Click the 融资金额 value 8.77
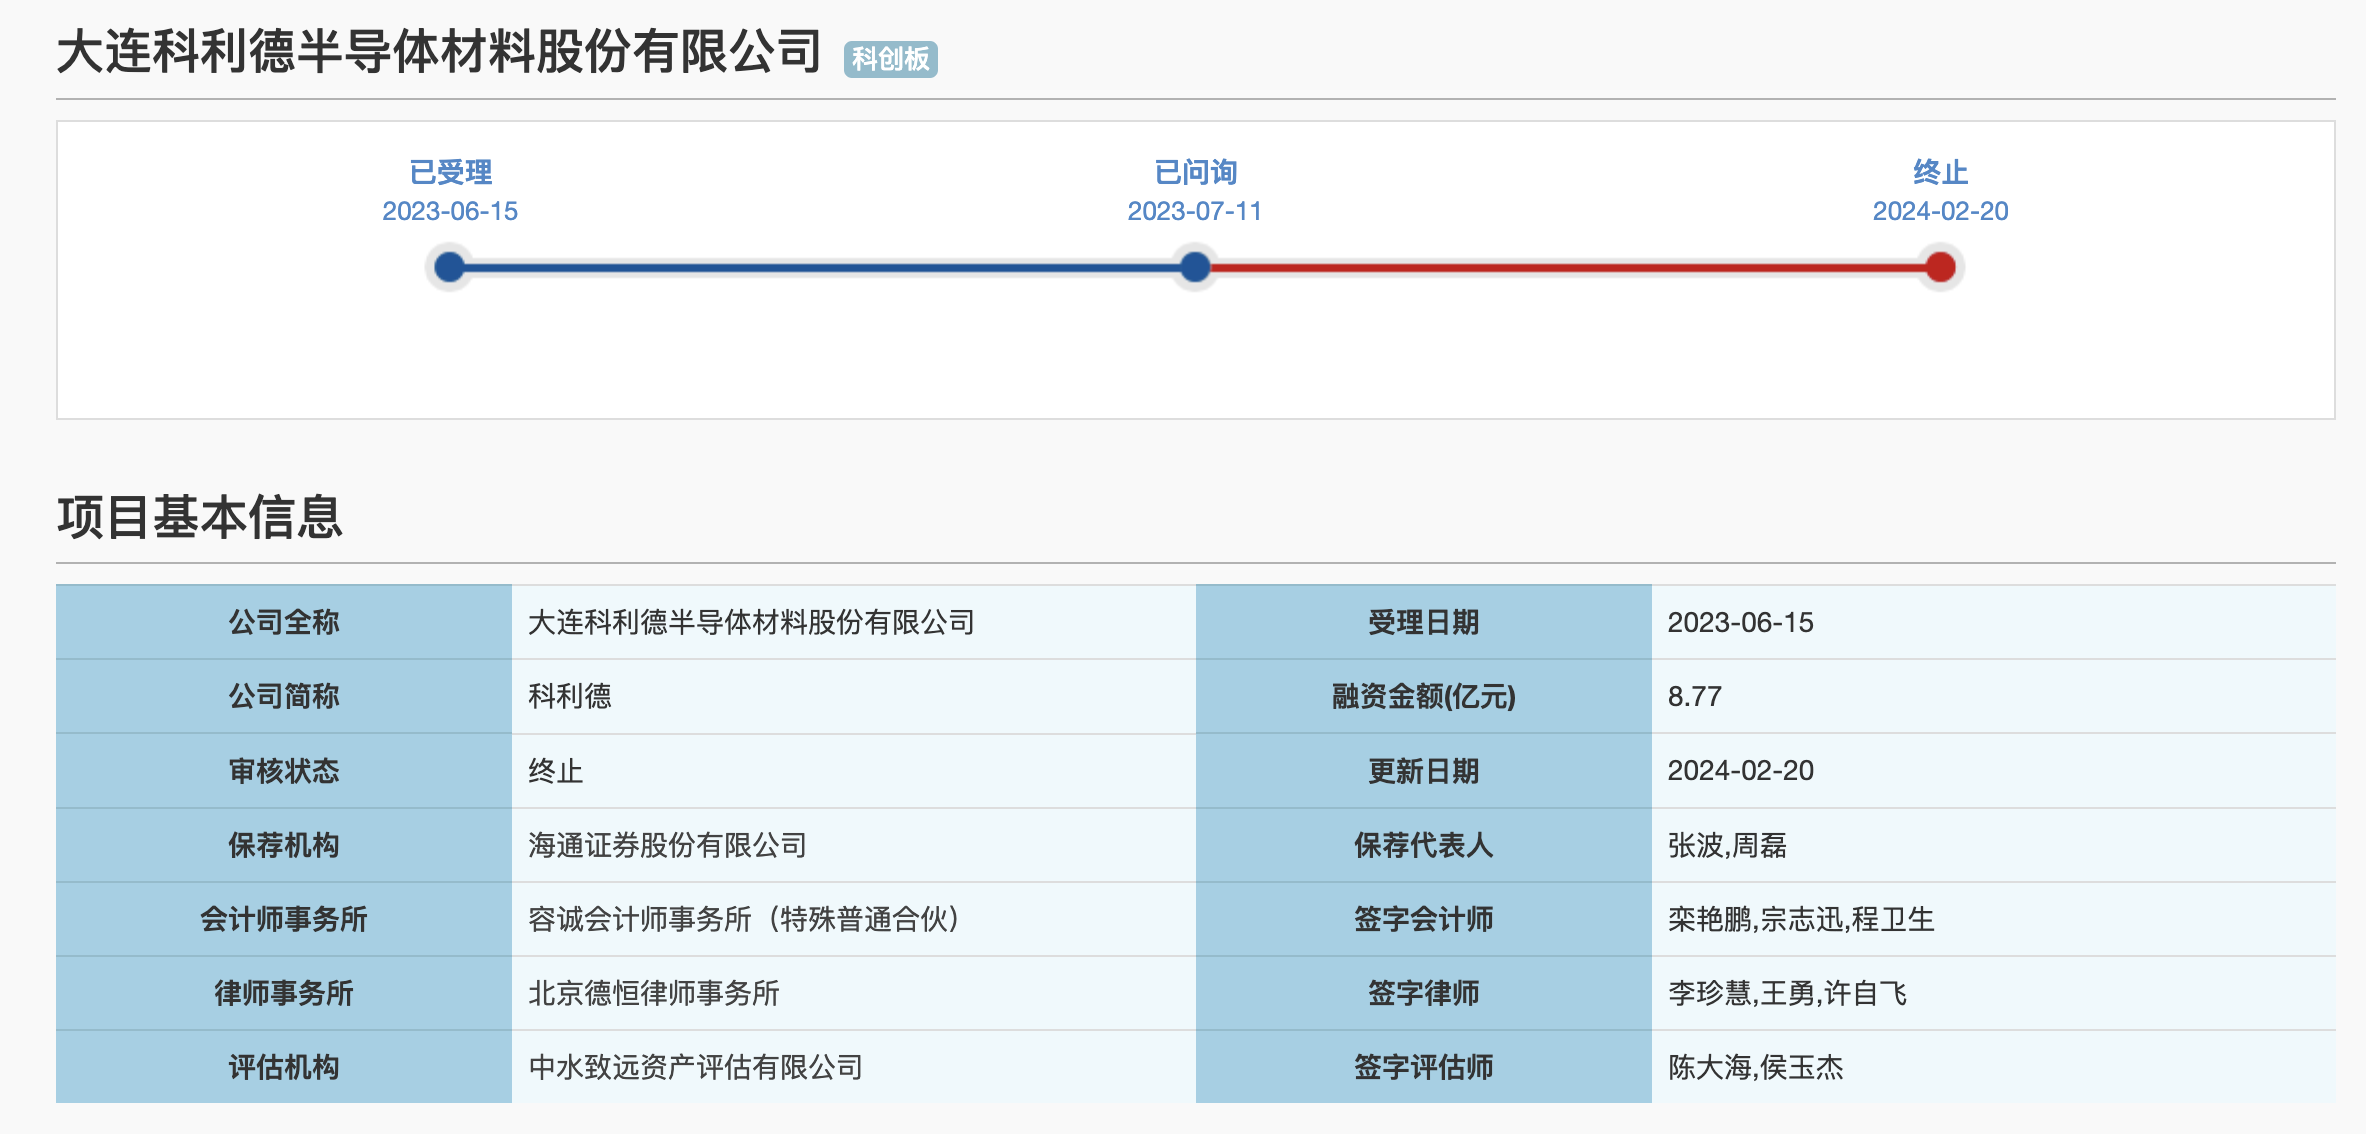The image size is (2366, 1134). click(x=1694, y=696)
